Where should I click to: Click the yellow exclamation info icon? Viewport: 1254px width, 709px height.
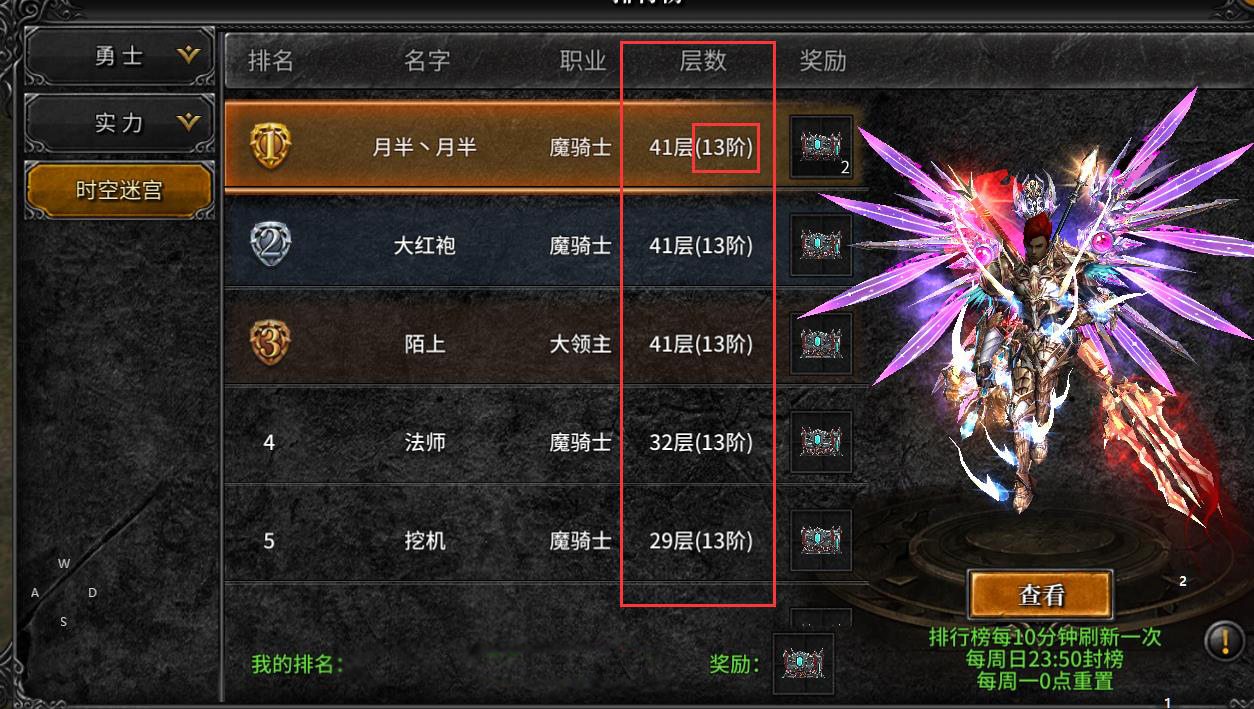click(x=1224, y=640)
